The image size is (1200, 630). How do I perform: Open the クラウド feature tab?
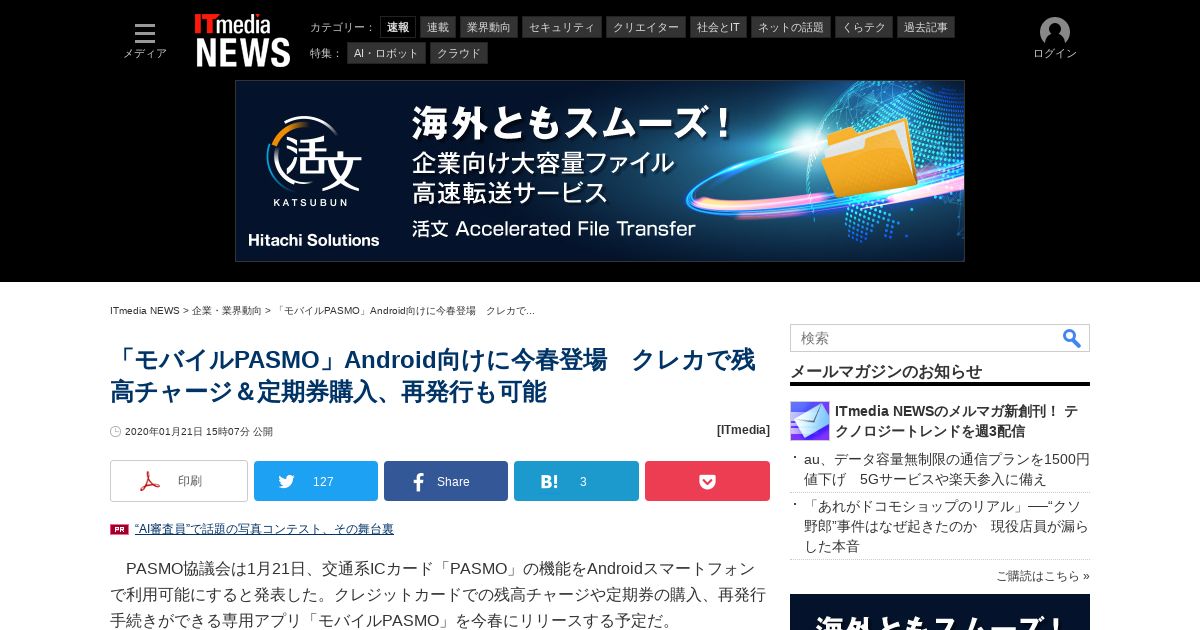point(459,53)
